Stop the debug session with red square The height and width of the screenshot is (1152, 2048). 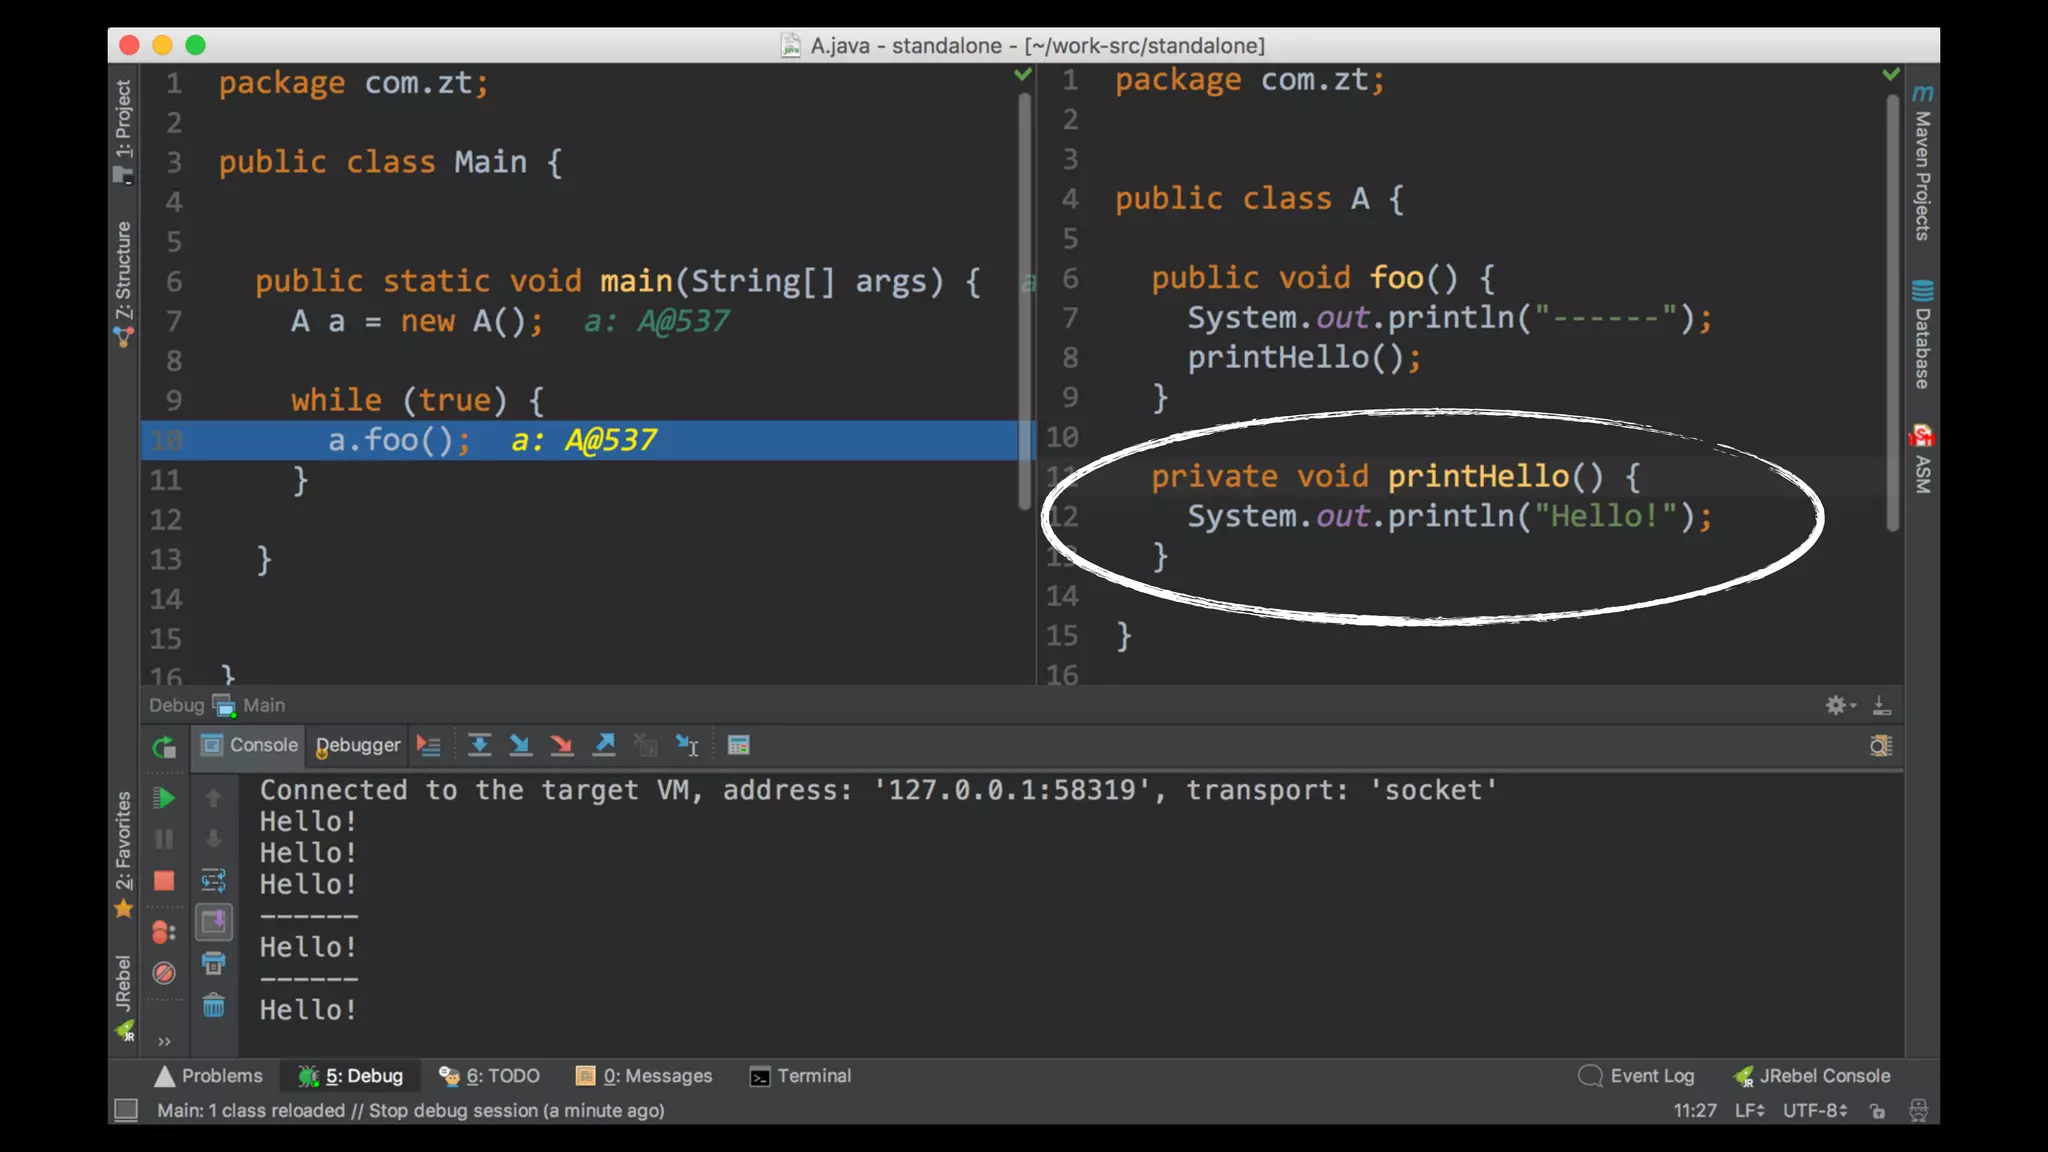pos(164,881)
